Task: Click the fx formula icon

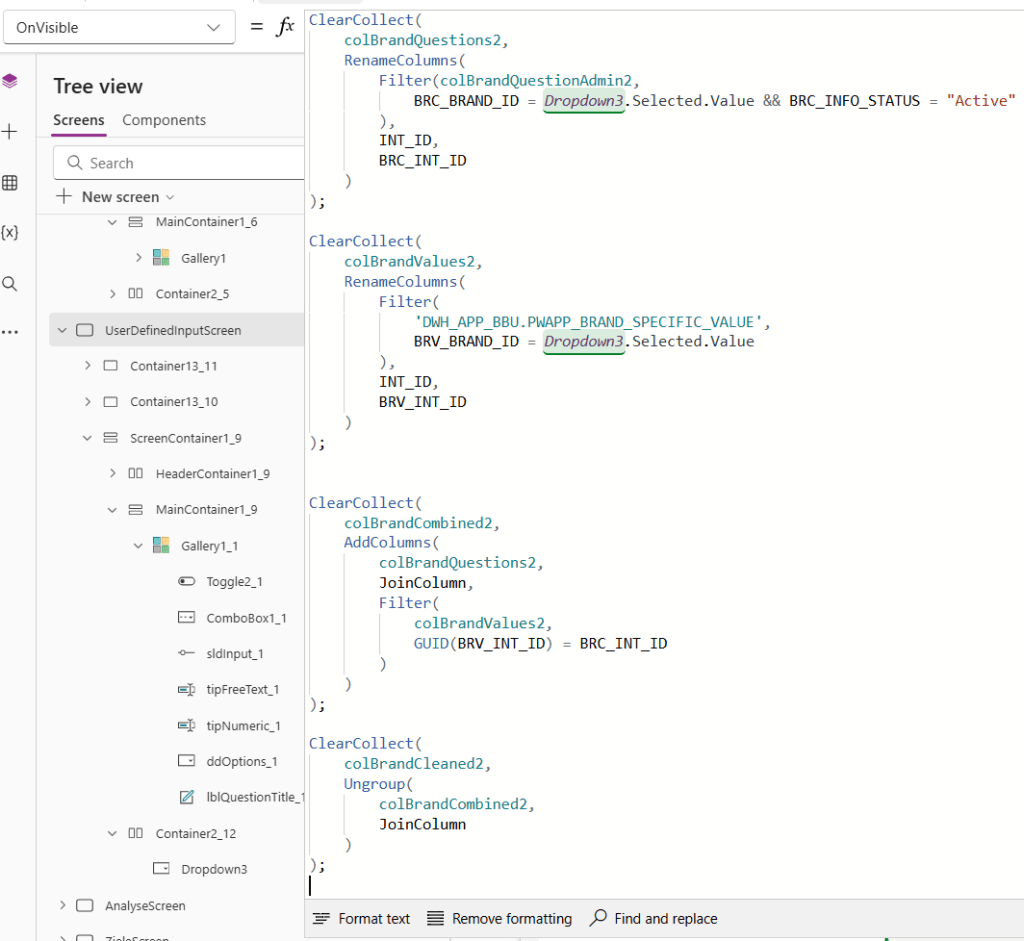Action: click(285, 27)
